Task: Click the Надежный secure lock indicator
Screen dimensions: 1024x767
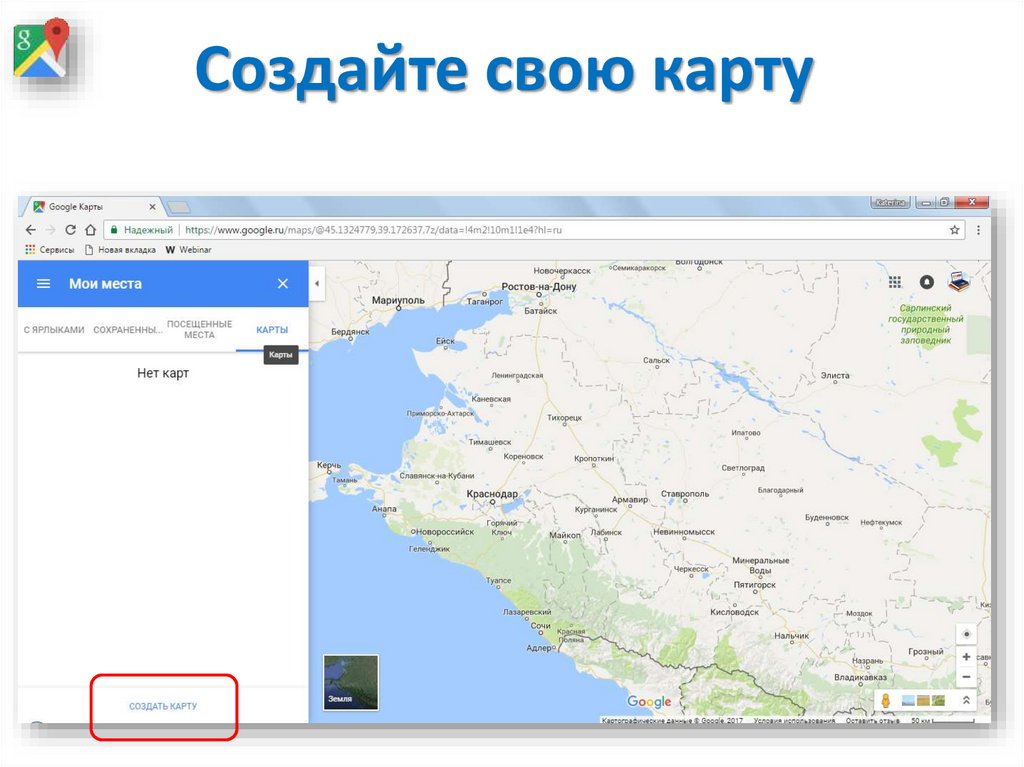Action: pos(142,230)
